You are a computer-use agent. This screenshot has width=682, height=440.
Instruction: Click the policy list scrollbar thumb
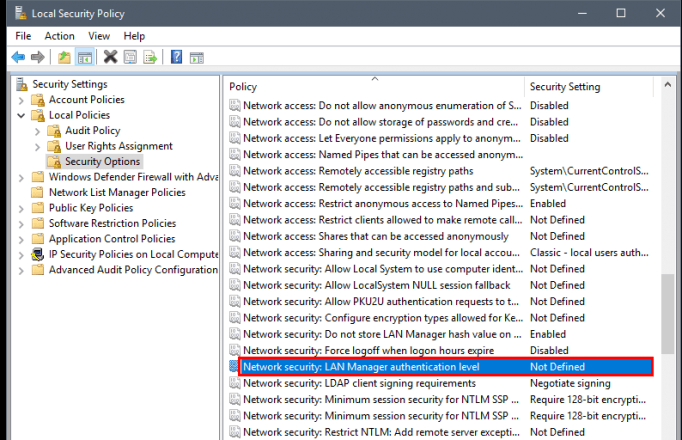coord(668,314)
